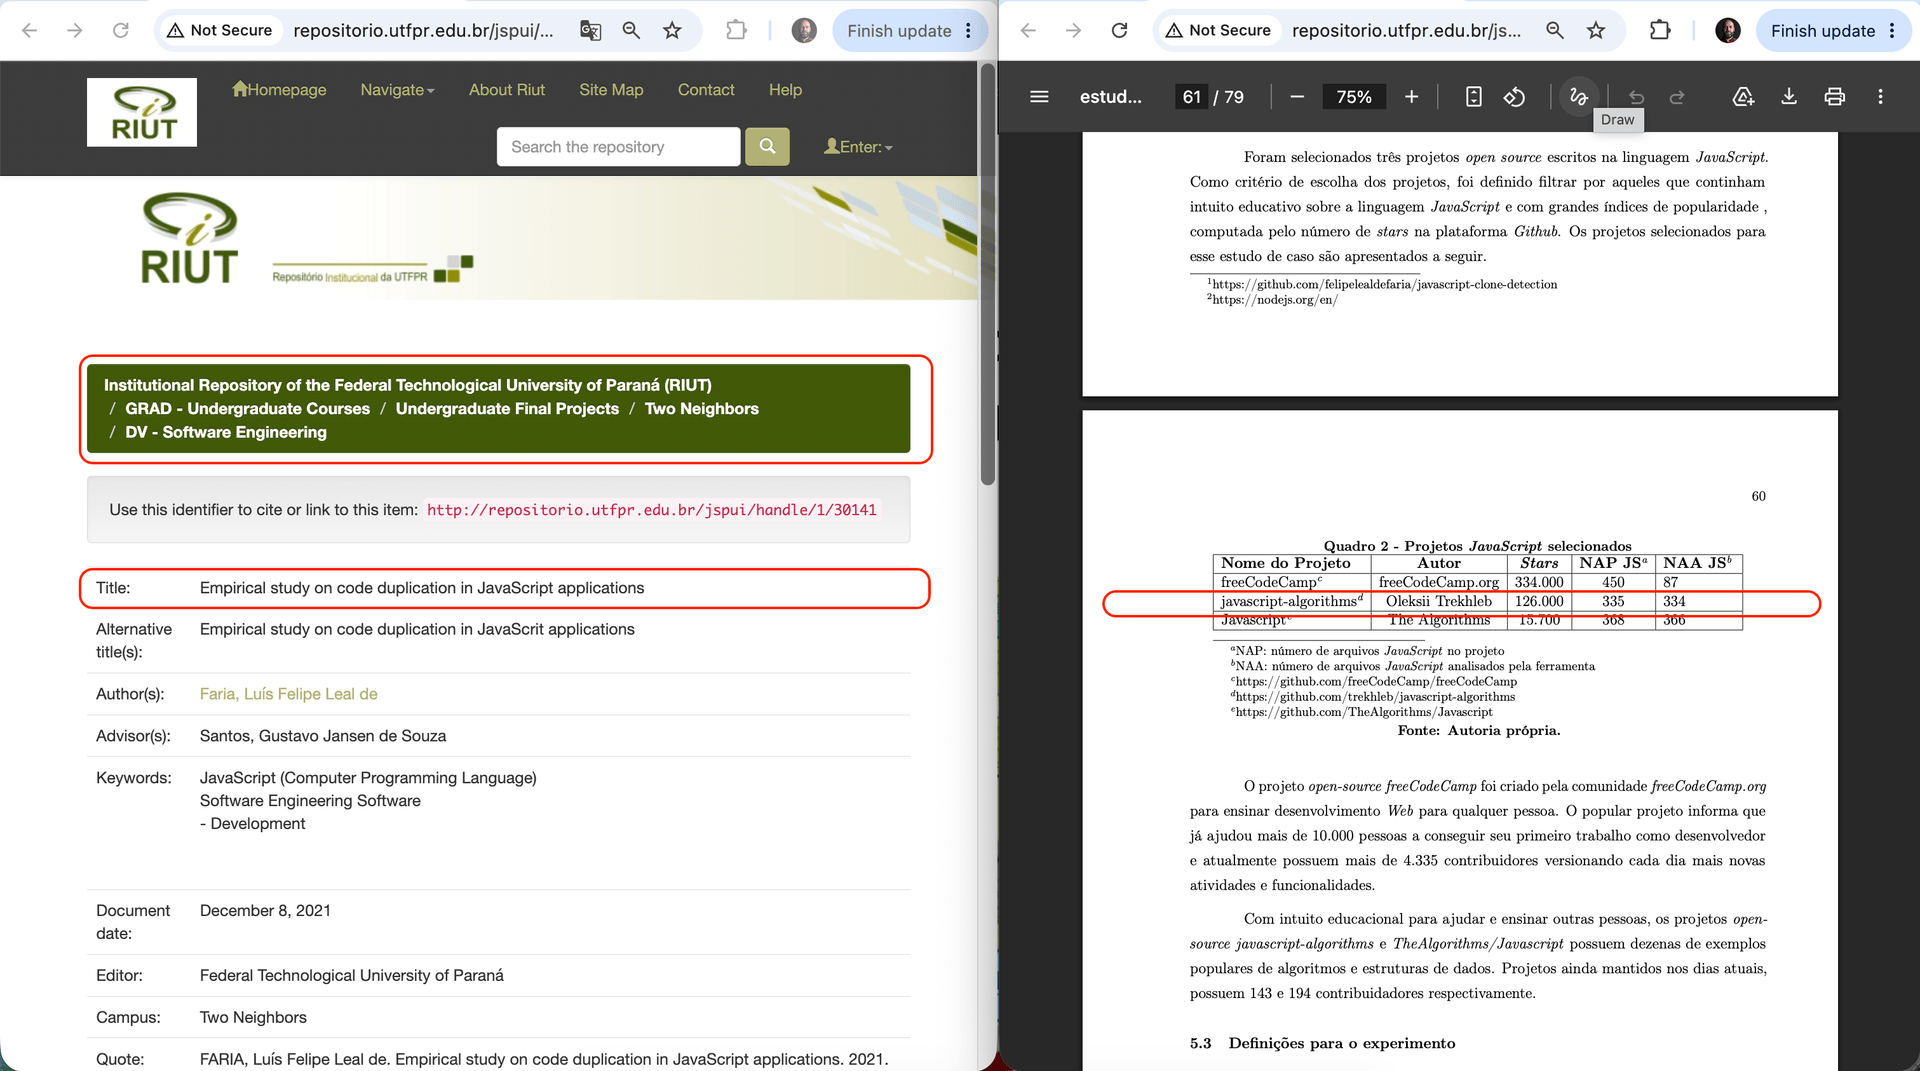Viewport: 1920px width, 1071px height.
Task: Save the PDF to Google Drive
Action: coord(1743,97)
